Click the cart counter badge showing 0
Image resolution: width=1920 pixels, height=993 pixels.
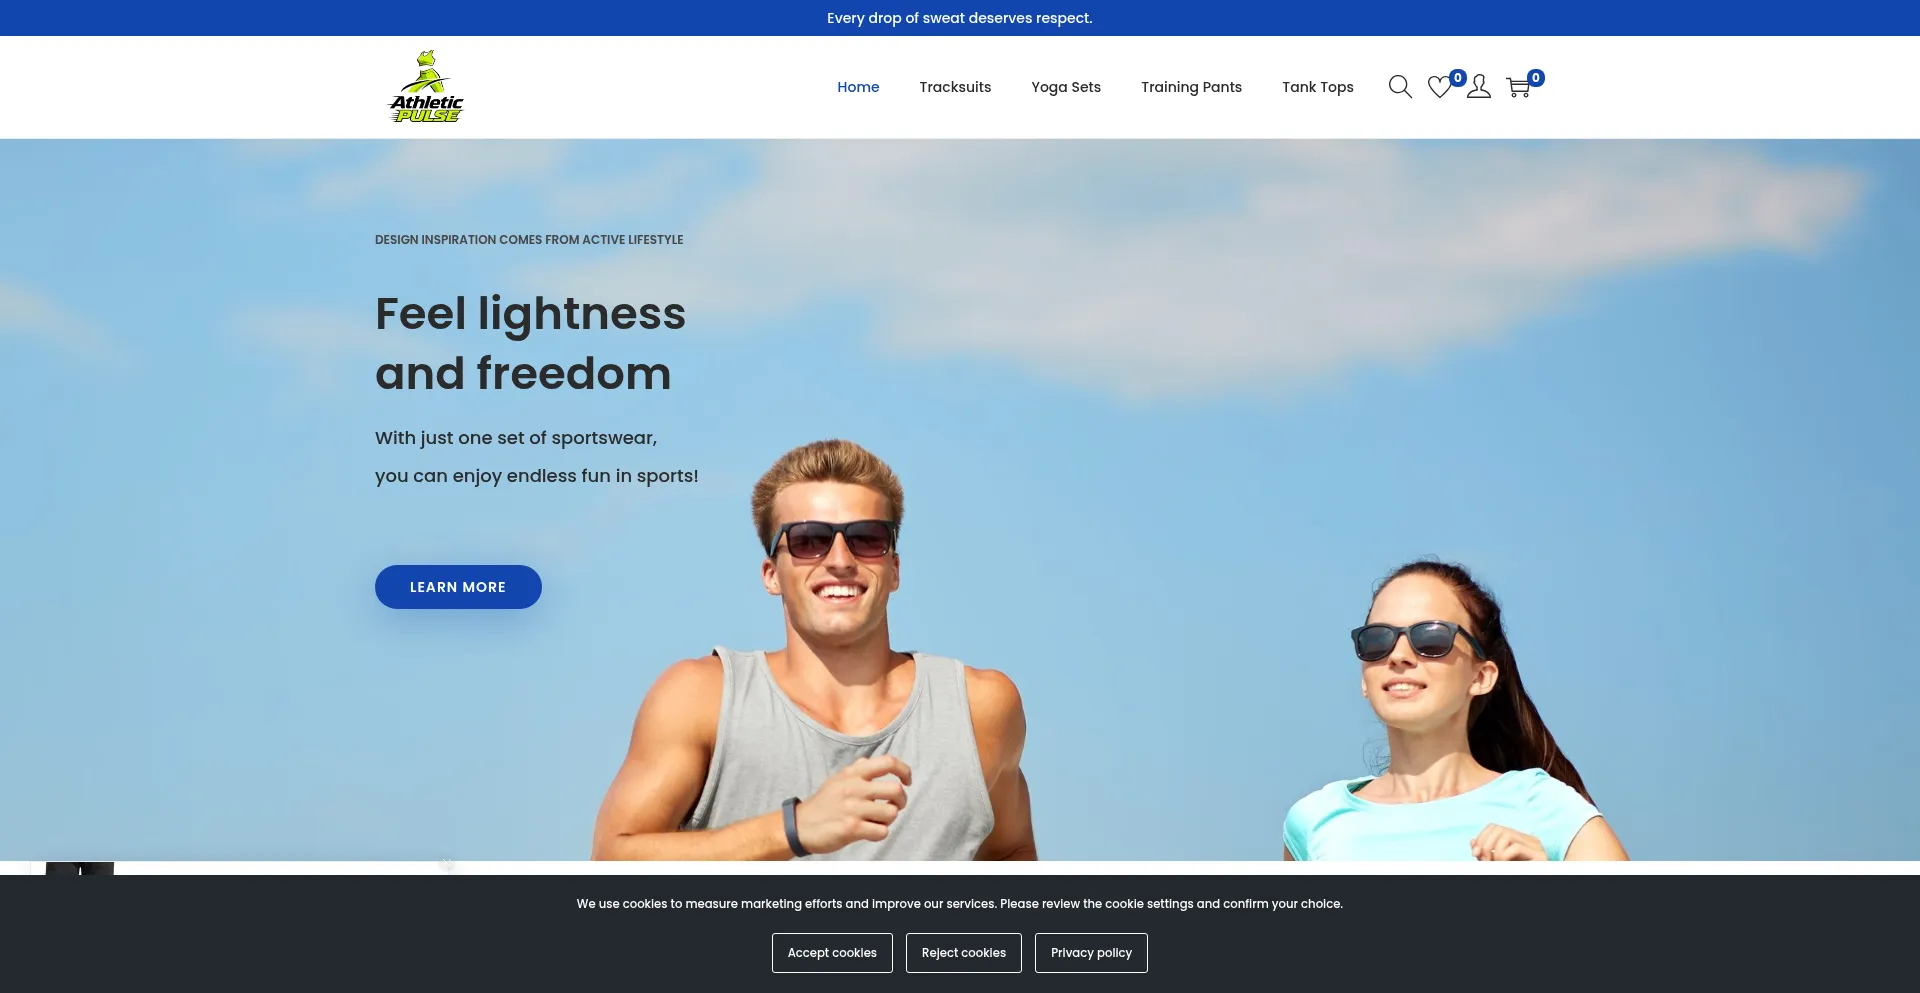(x=1536, y=77)
